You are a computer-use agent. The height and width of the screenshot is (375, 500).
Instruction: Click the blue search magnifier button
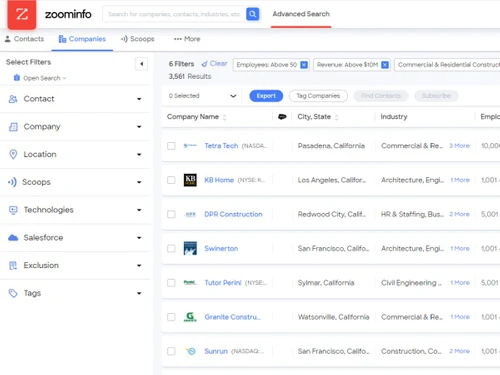point(253,14)
